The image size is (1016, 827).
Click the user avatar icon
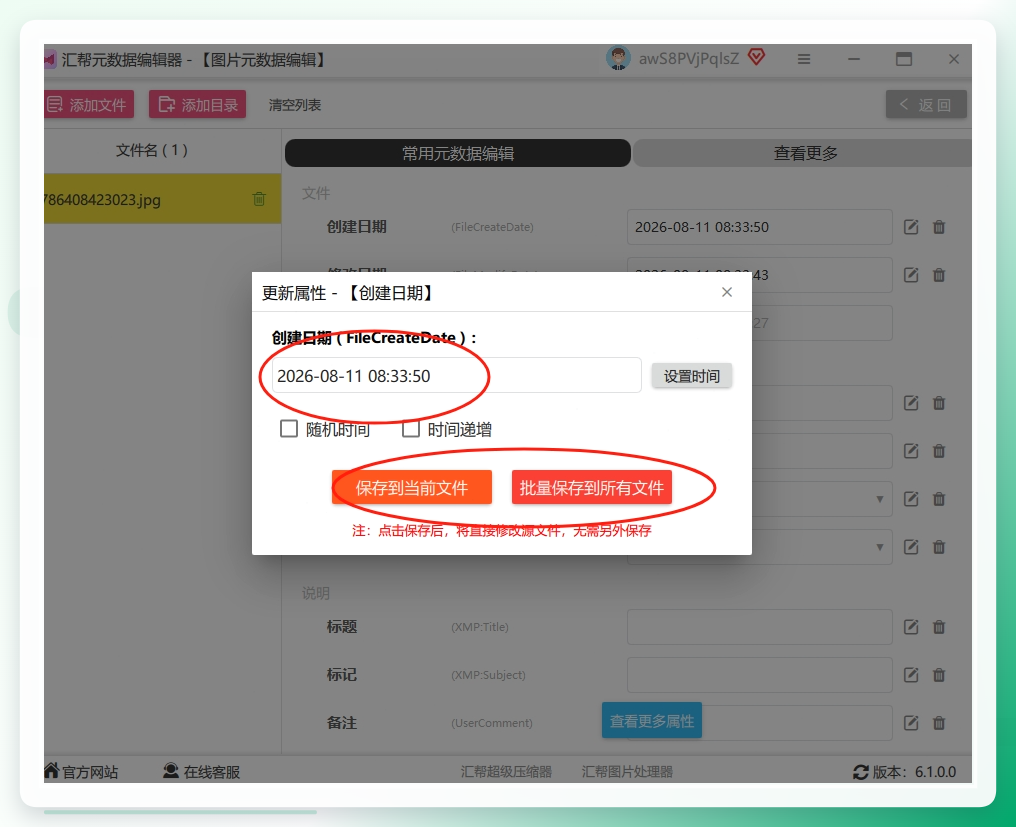pyautogui.click(x=618, y=58)
